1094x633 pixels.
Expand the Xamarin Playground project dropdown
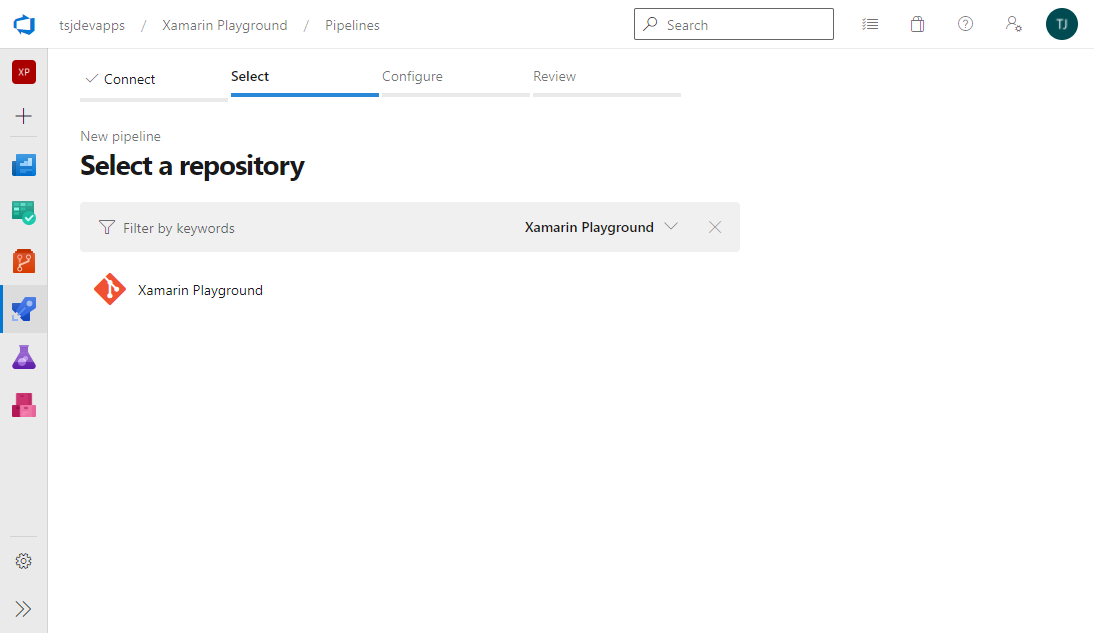point(601,227)
